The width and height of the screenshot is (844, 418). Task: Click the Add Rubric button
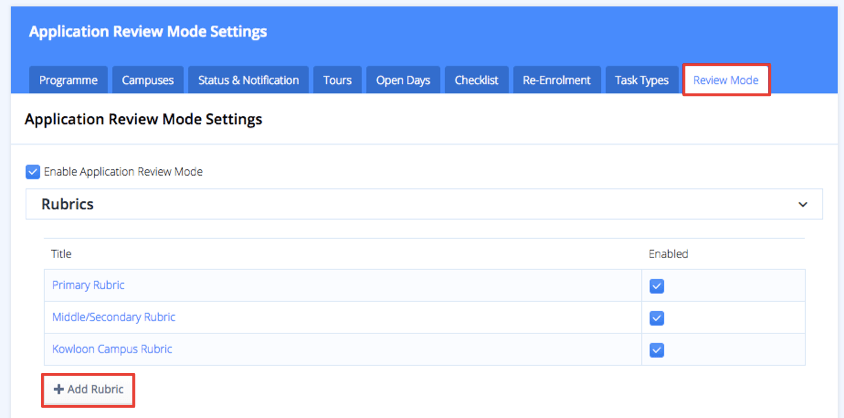(x=88, y=389)
